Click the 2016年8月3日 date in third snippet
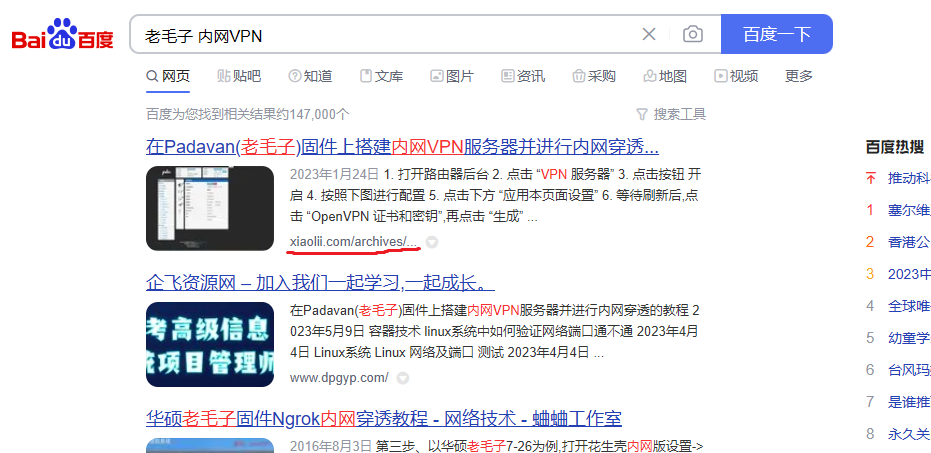The width and height of the screenshot is (931, 453). click(330, 445)
